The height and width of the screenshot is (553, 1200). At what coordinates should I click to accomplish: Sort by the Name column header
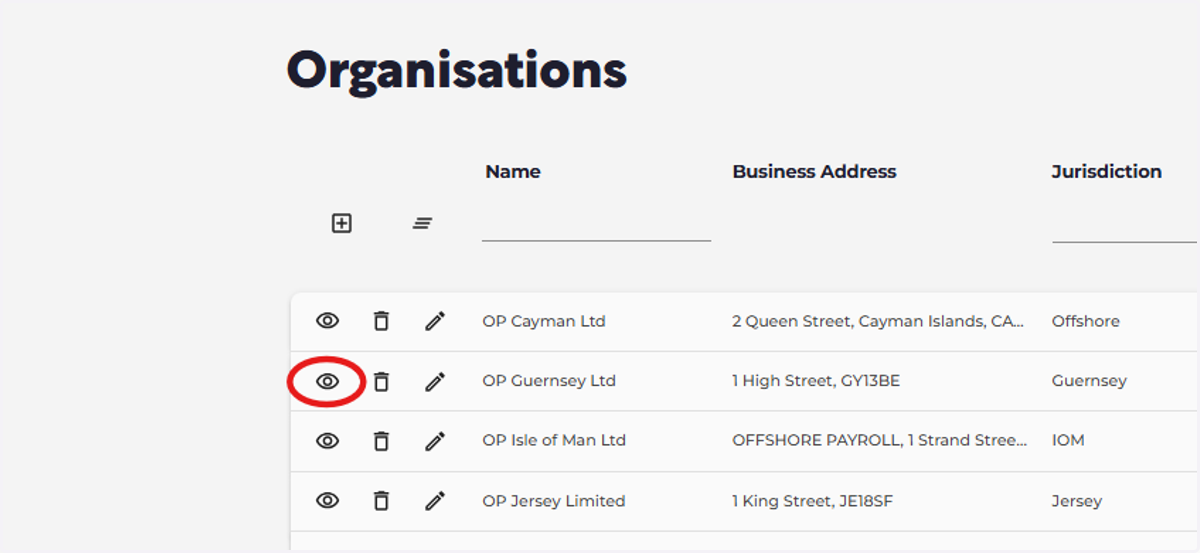click(x=513, y=171)
